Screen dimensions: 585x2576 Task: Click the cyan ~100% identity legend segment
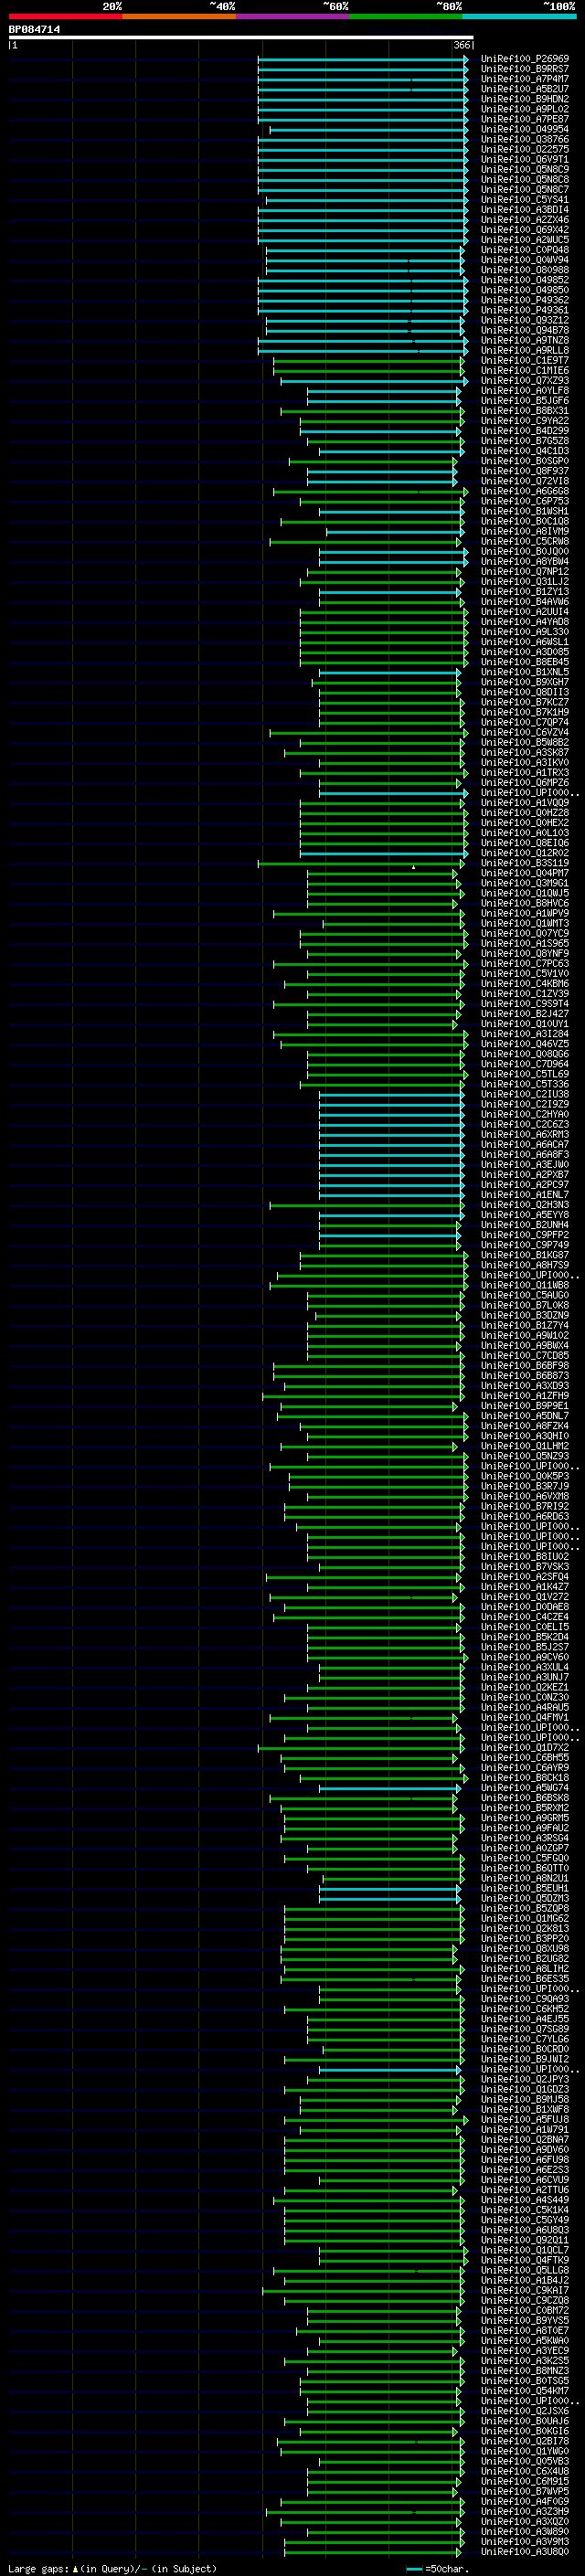(x=519, y=16)
